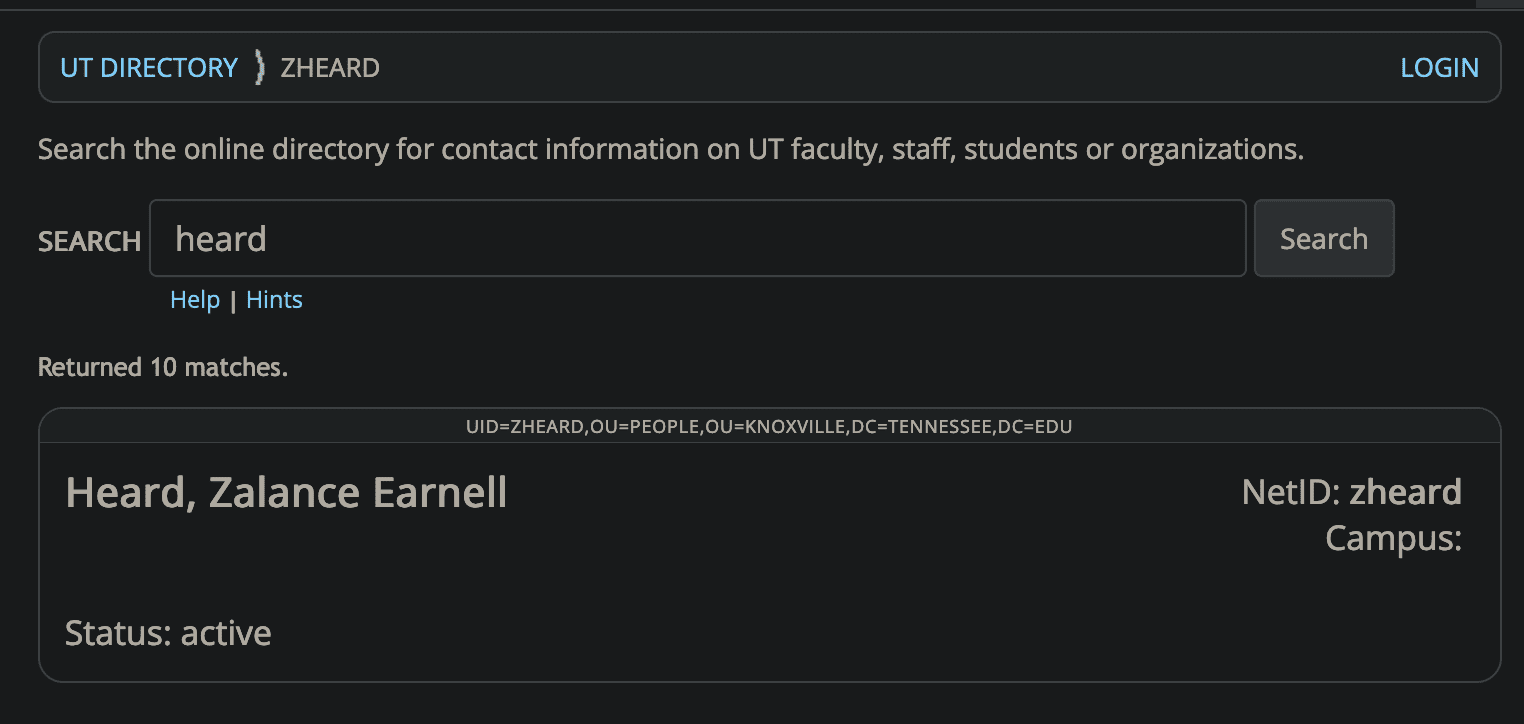The height and width of the screenshot is (724, 1524).
Task: Click the 'NetID: zheard' text
Action: [1351, 492]
